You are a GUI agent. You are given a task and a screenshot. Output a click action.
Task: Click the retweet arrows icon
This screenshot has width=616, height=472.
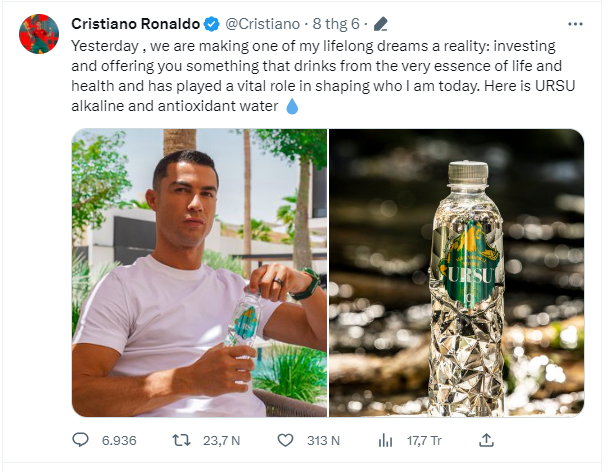tap(182, 440)
